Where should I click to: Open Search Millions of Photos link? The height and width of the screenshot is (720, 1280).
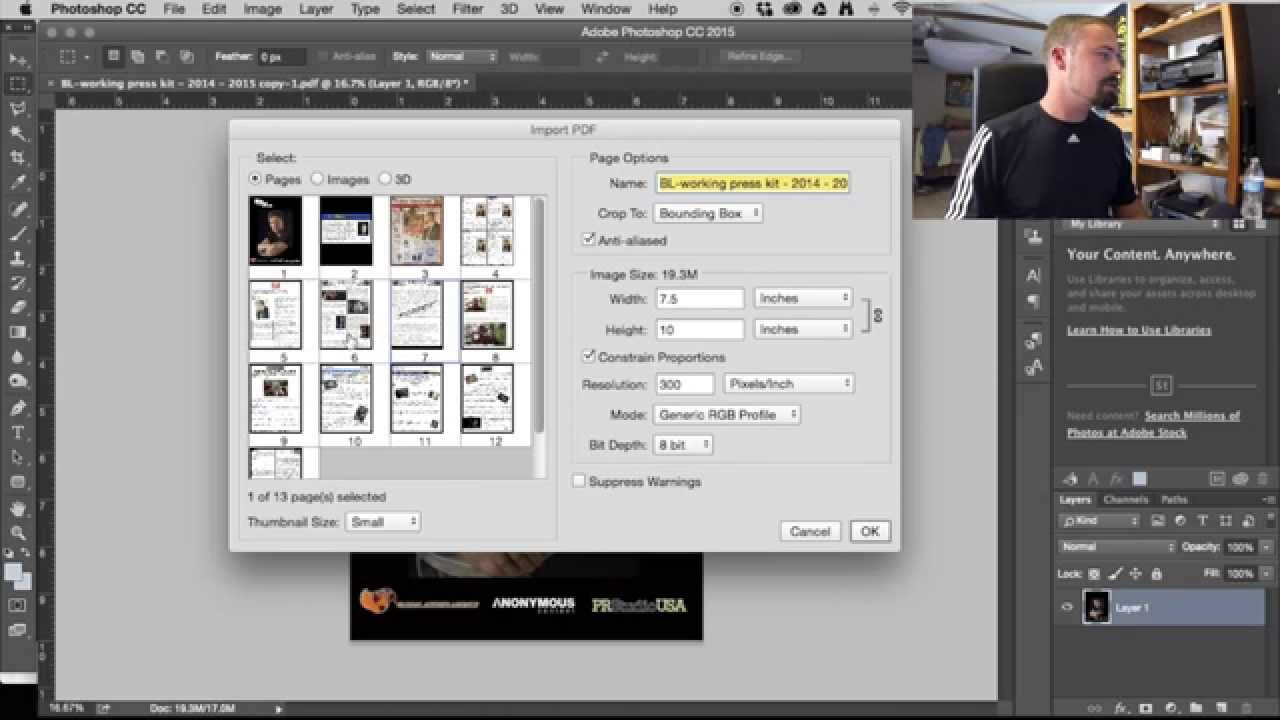pos(1154,424)
